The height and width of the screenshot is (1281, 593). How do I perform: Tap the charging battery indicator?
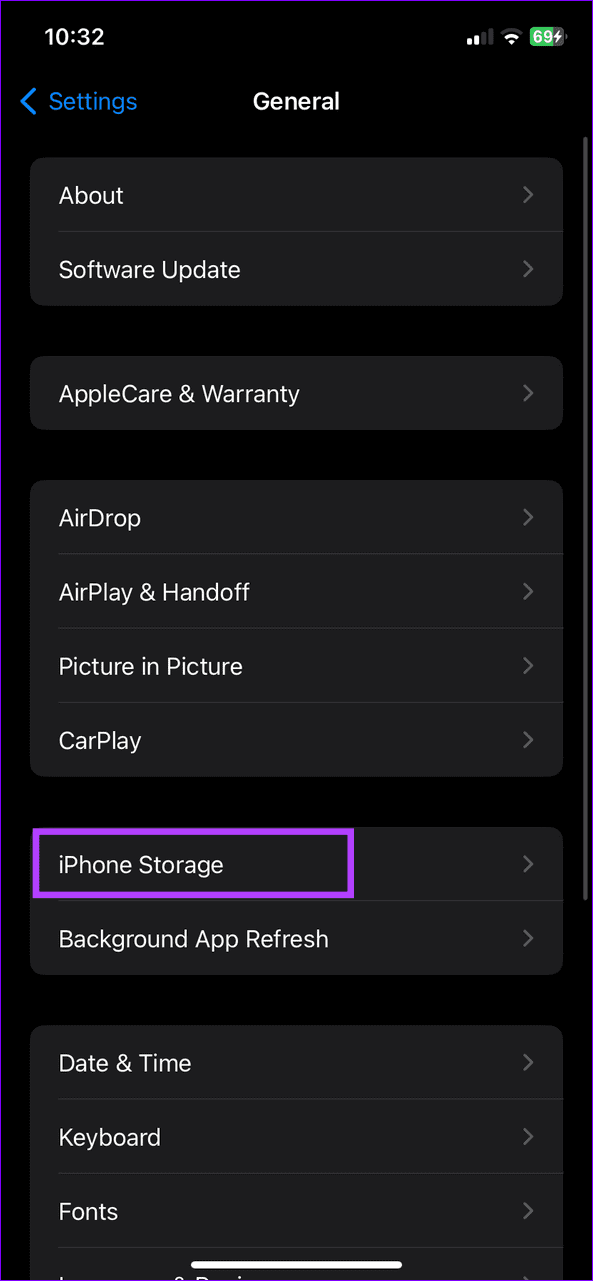click(548, 37)
